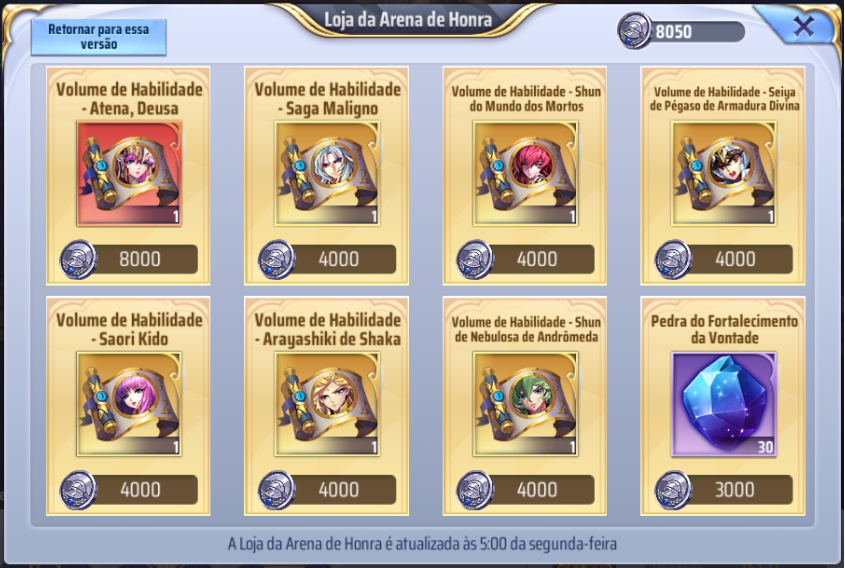
Task: Select the Atena, Deusa skill volume icon
Action: tap(129, 174)
